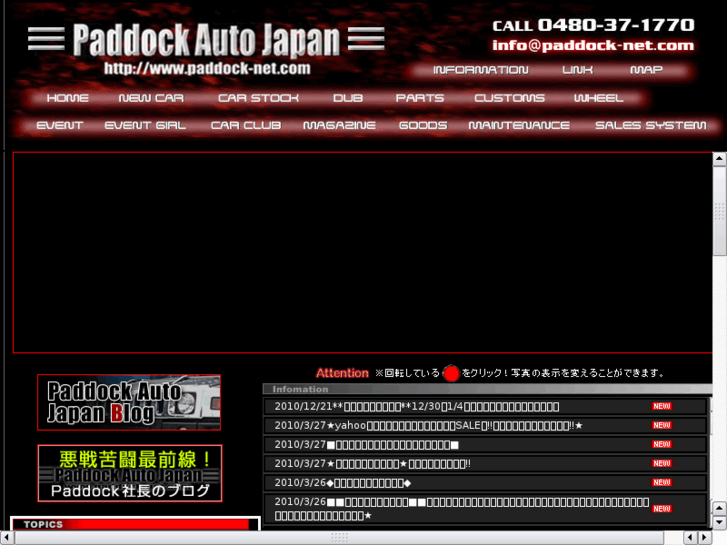The width and height of the screenshot is (727, 545).
Task: Select MAINTENANCE in the menu
Action: pyautogui.click(x=519, y=125)
